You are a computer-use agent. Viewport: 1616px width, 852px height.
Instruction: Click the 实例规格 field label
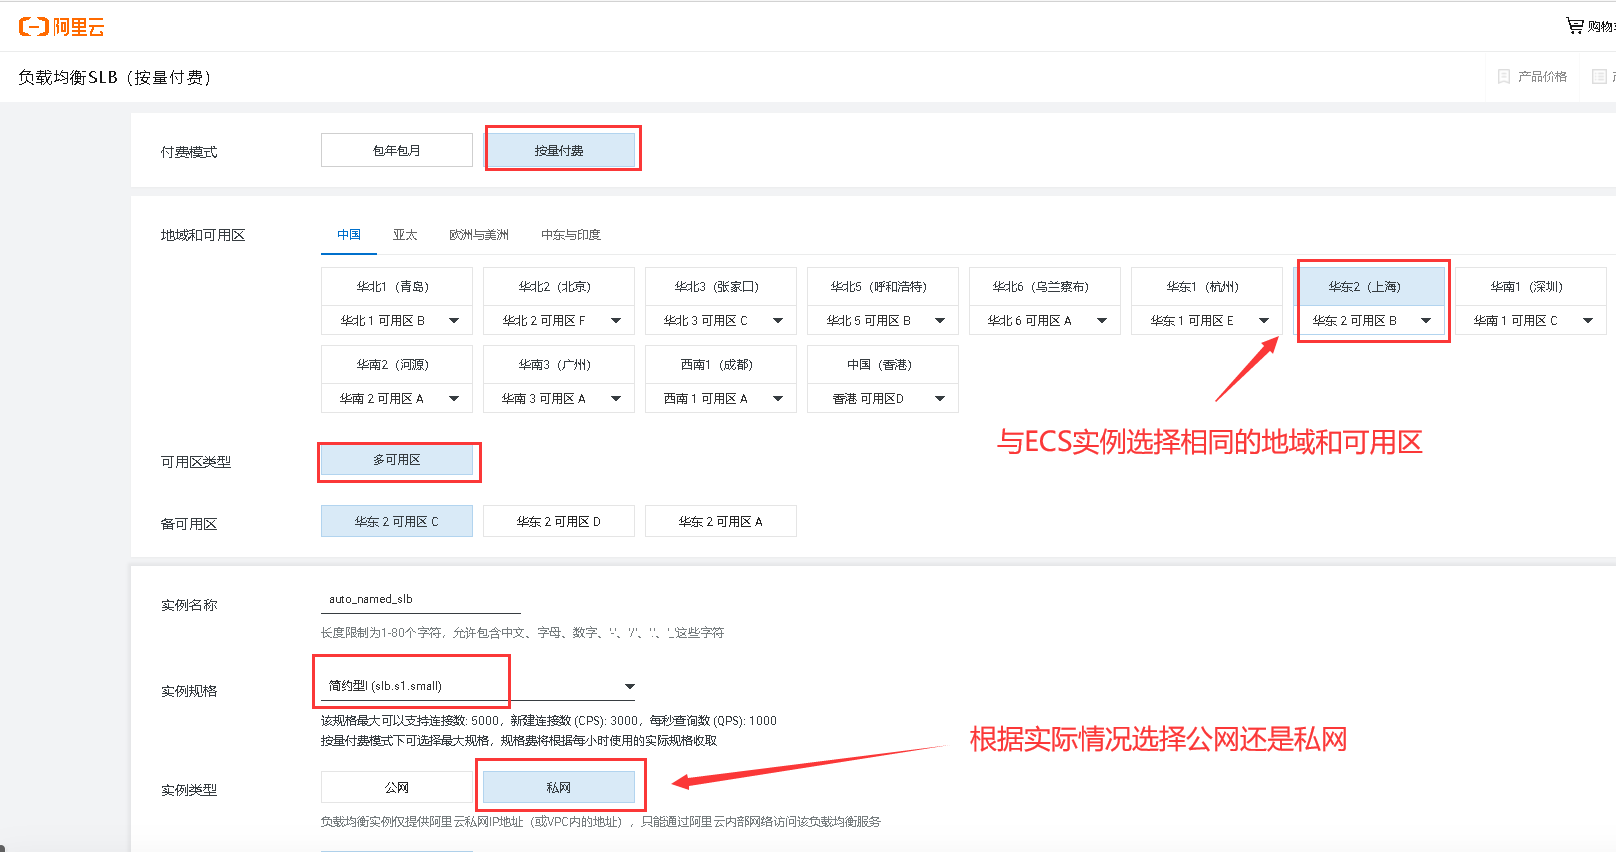tap(189, 691)
